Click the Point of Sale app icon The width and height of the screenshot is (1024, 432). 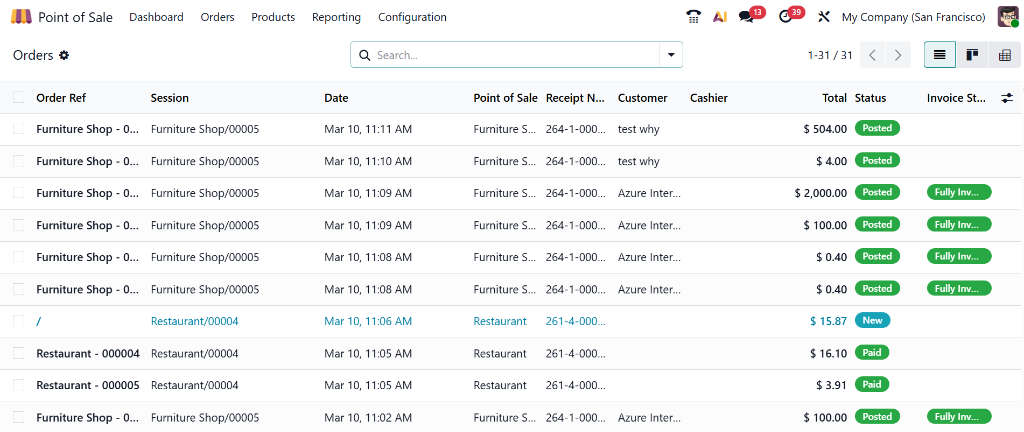tap(22, 17)
